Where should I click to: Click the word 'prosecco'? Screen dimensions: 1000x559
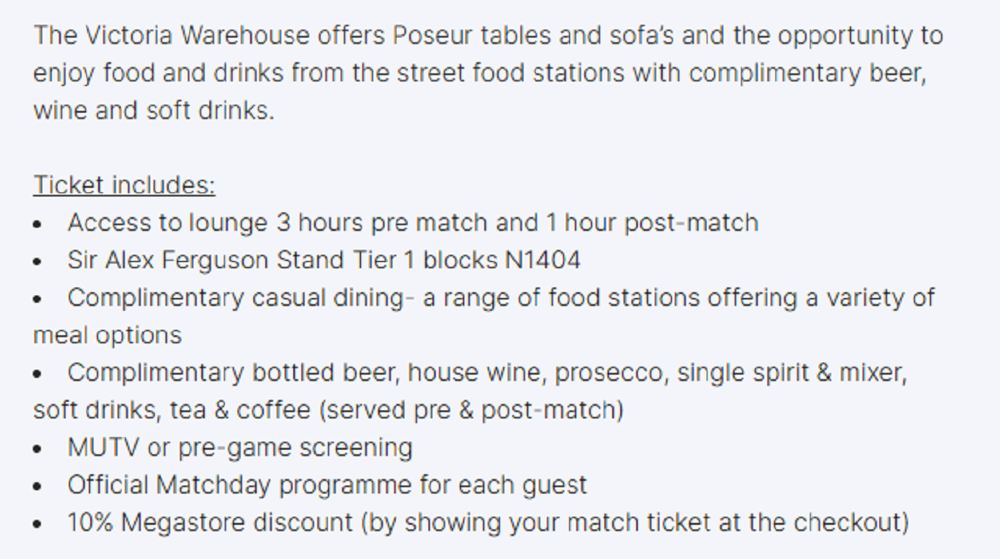pos(610,373)
